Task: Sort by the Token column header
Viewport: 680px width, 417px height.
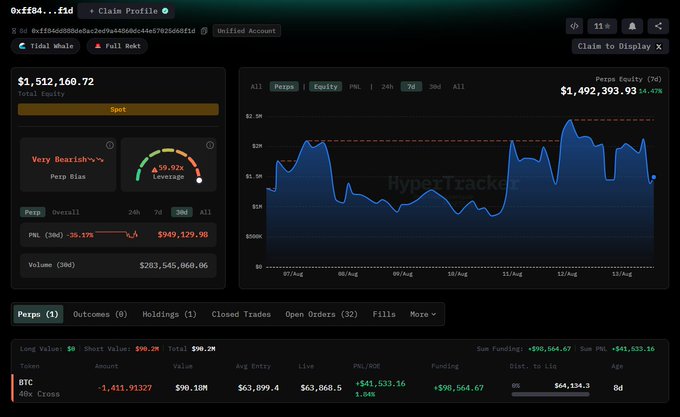Action: click(29, 366)
